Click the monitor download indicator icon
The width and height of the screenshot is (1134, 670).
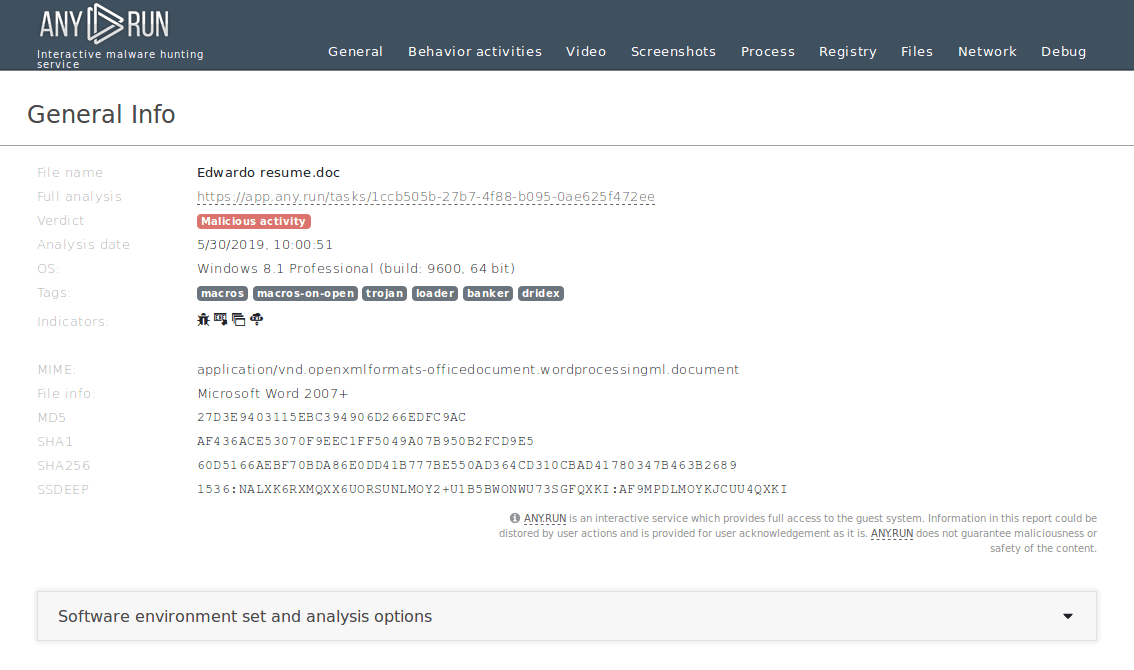[221, 320]
